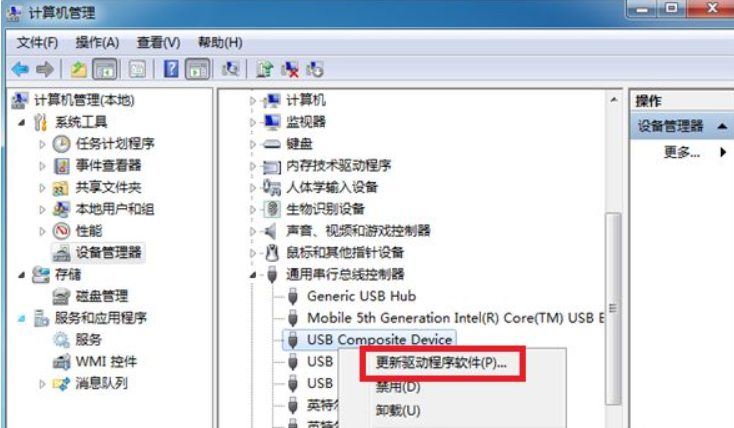Click the device list vertical scrollbar
This screenshot has height=428, width=734.
(x=614, y=300)
